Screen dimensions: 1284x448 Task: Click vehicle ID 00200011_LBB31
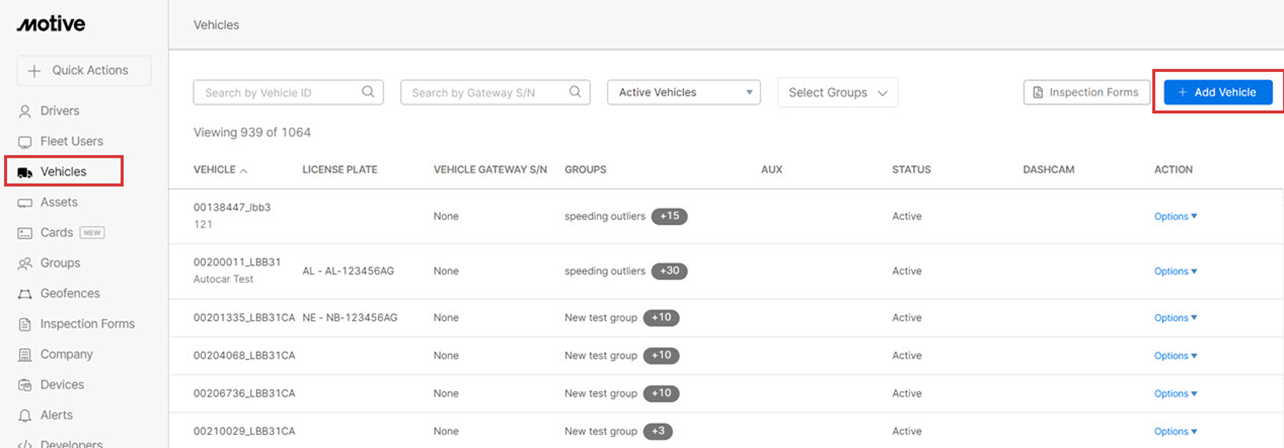(x=237, y=262)
